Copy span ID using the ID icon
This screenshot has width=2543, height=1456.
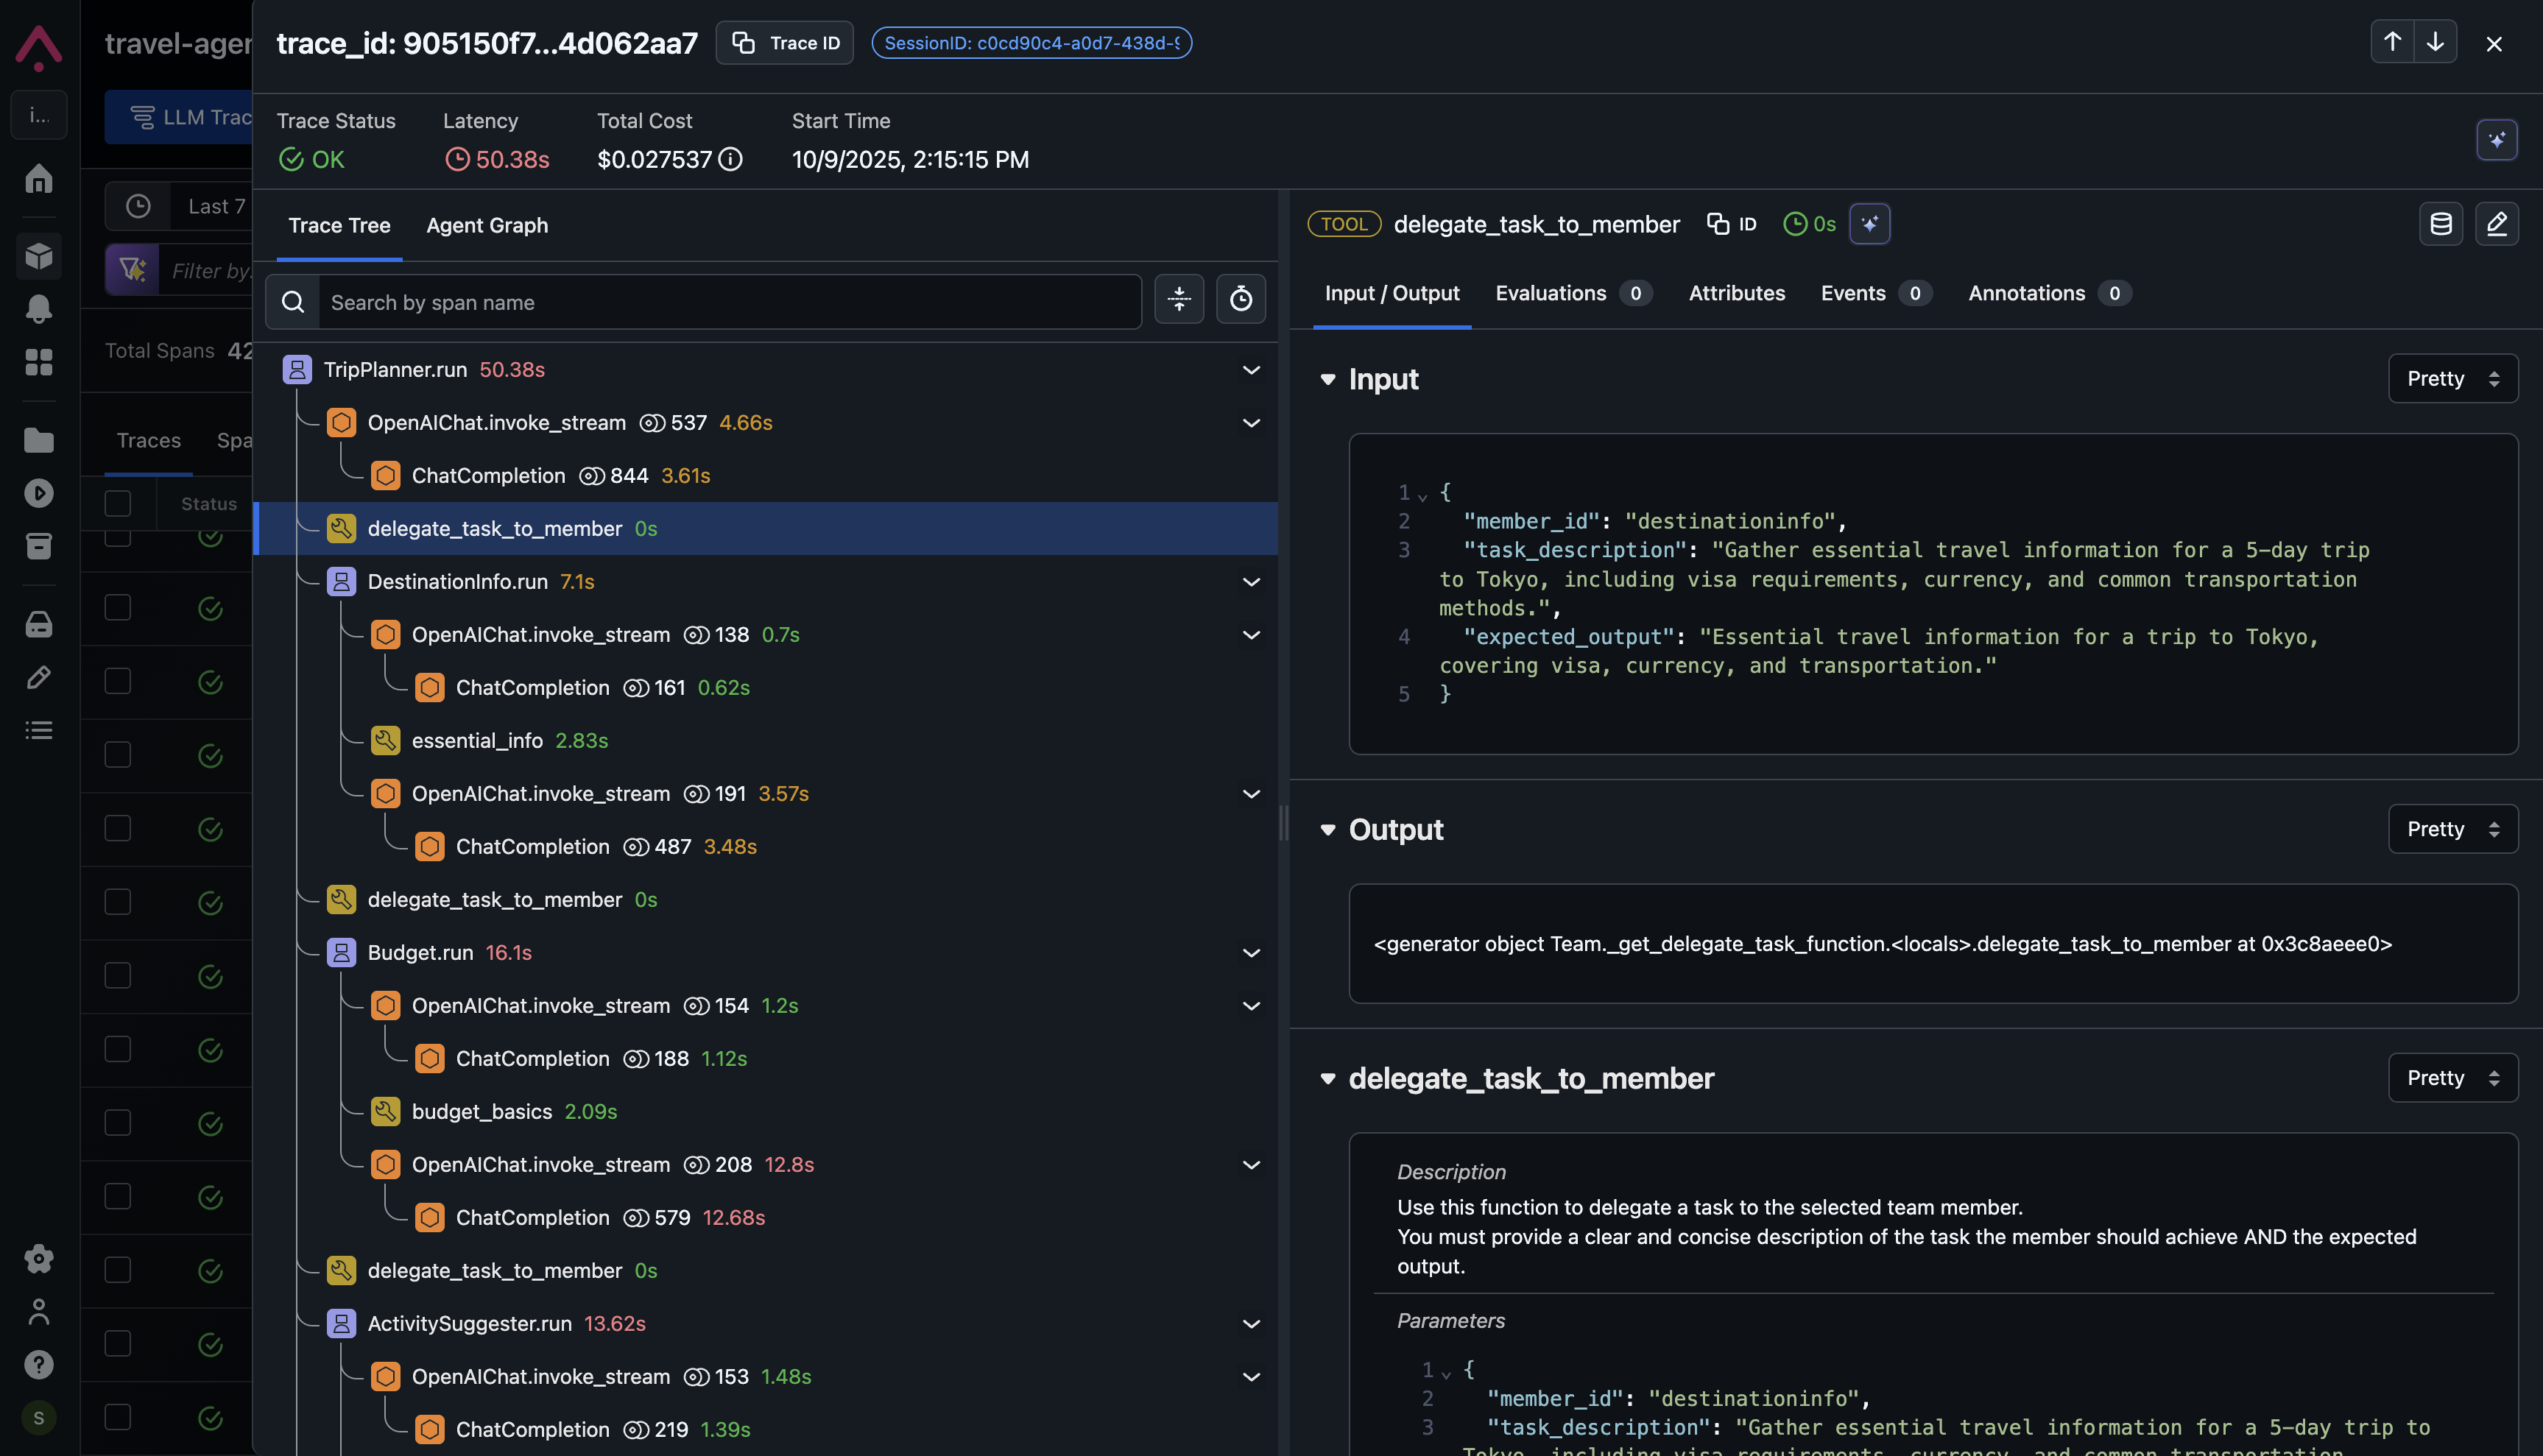pos(1731,224)
